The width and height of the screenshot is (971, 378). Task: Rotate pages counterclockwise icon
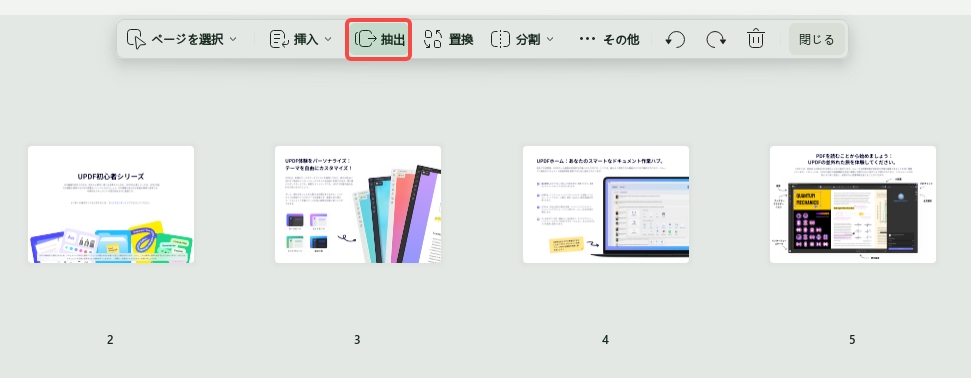[x=675, y=40]
